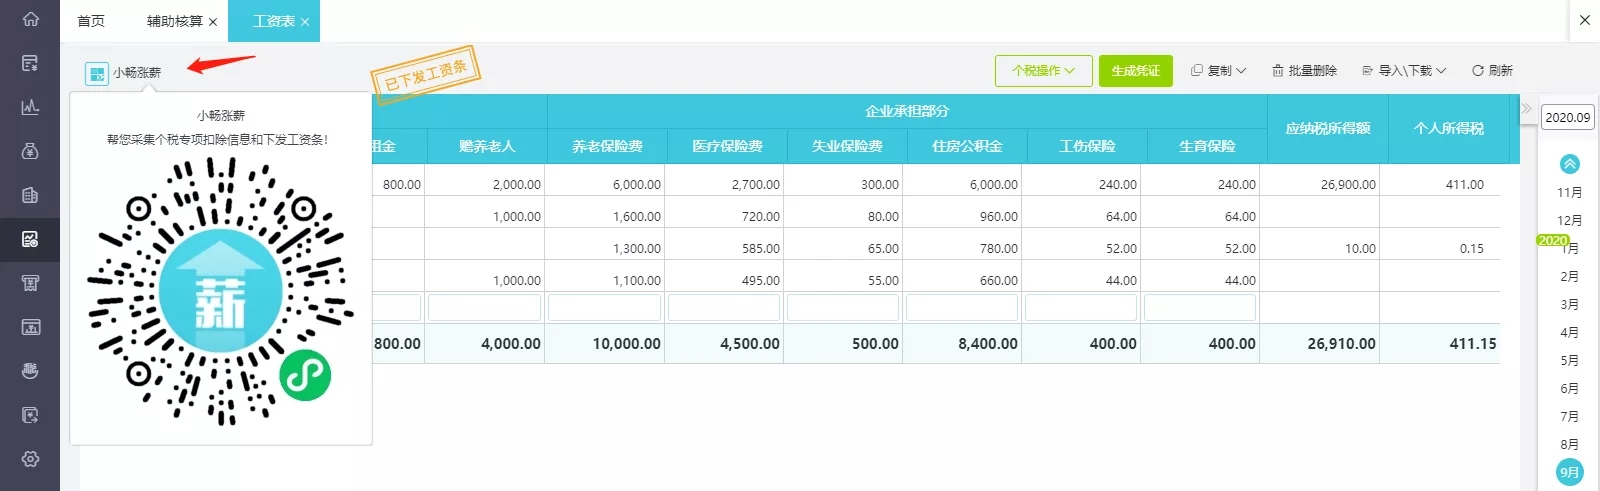Click the 应纳税所得额 column header

1328,129
